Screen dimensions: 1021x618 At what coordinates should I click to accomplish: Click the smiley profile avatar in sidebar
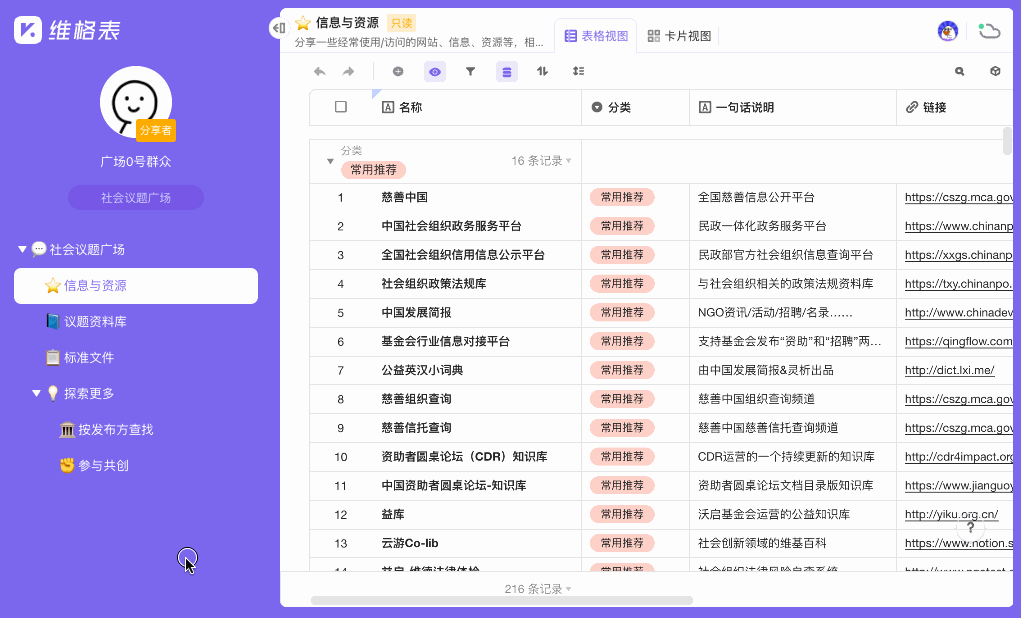click(135, 102)
